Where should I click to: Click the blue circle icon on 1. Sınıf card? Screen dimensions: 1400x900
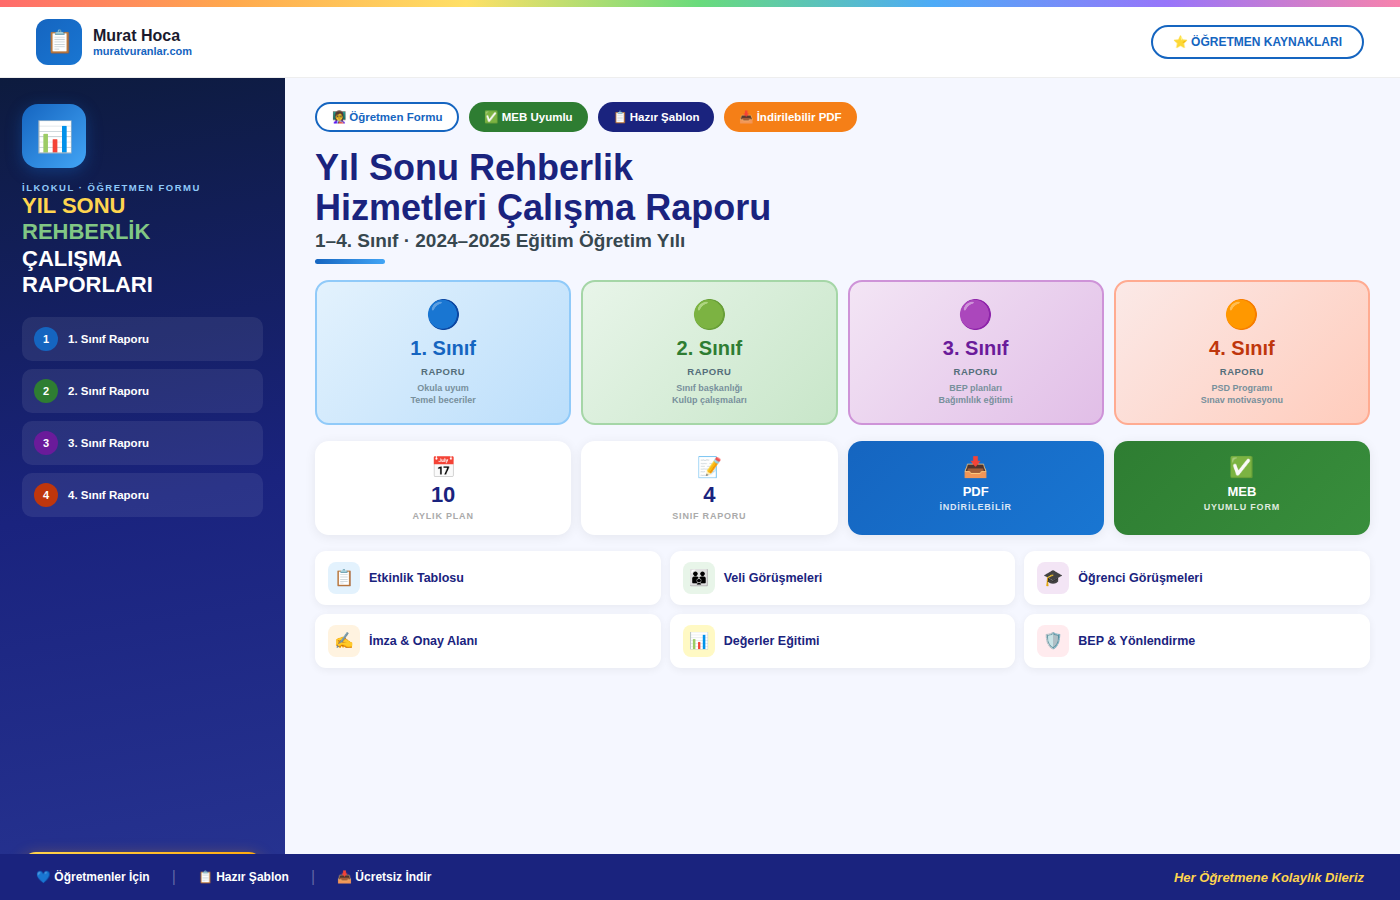(x=443, y=314)
